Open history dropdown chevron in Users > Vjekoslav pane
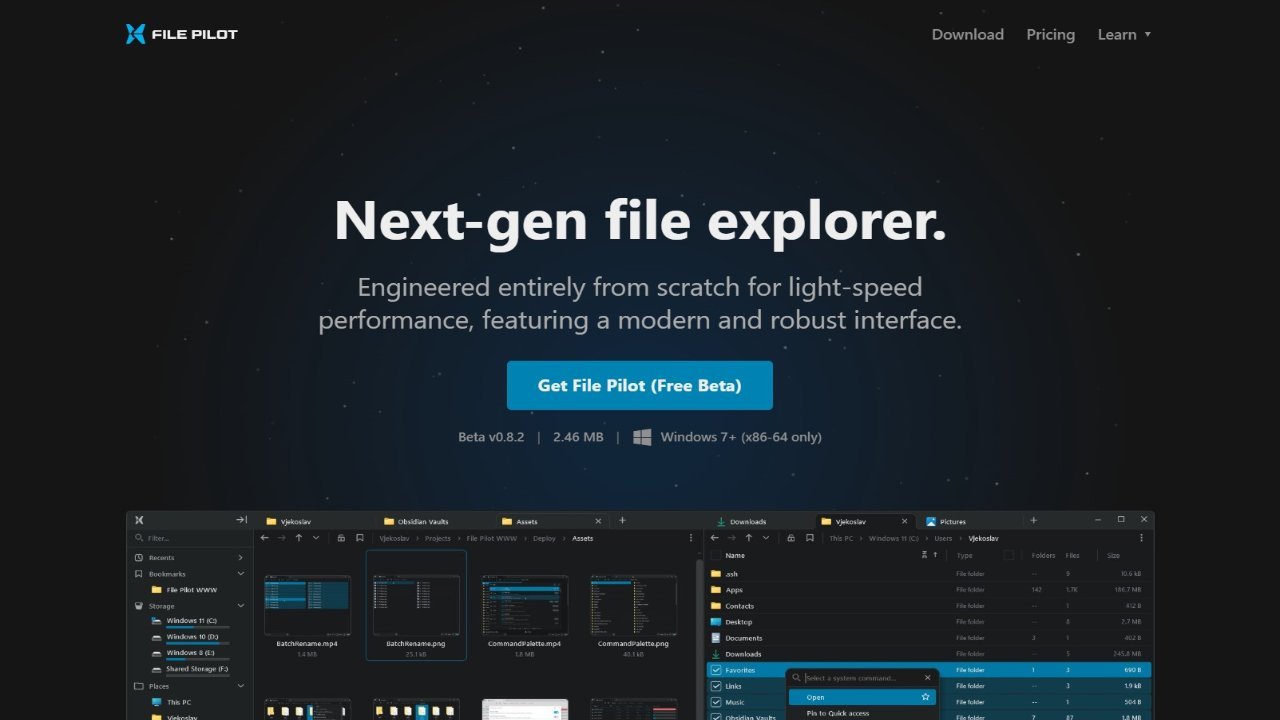This screenshot has width=1280, height=720. 766,538
